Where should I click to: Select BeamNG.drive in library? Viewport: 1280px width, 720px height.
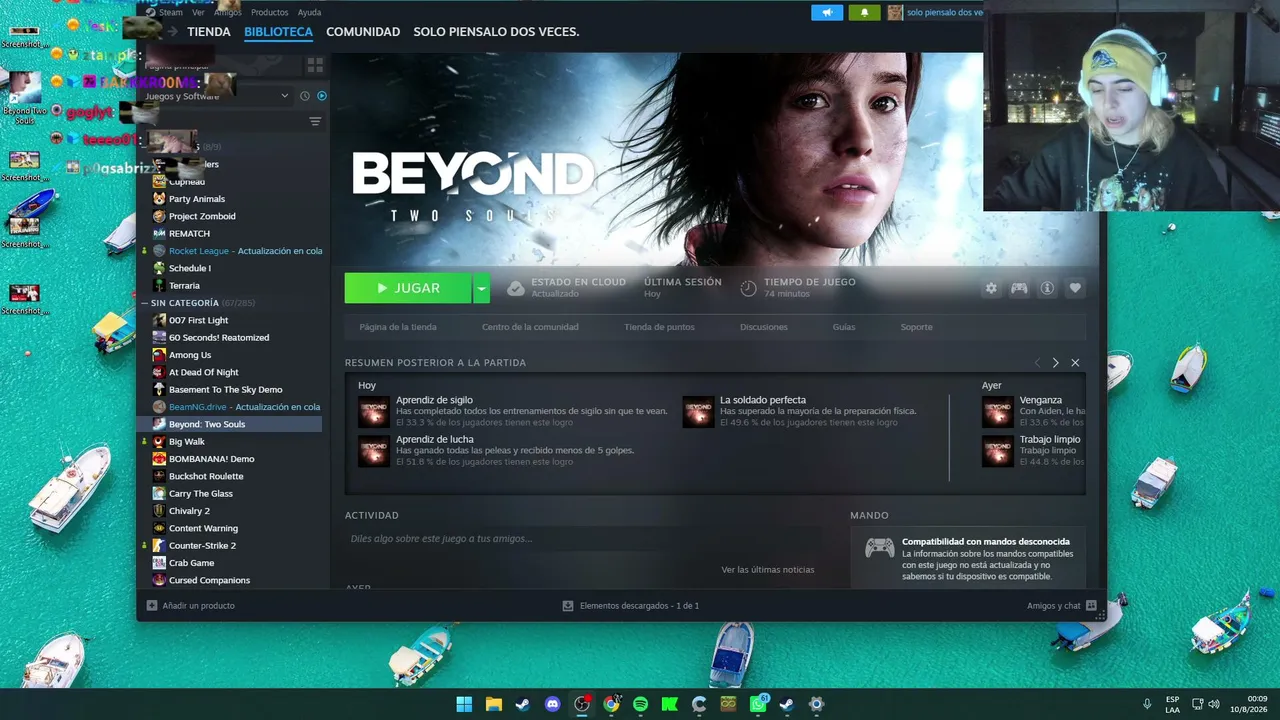[x=236, y=407]
